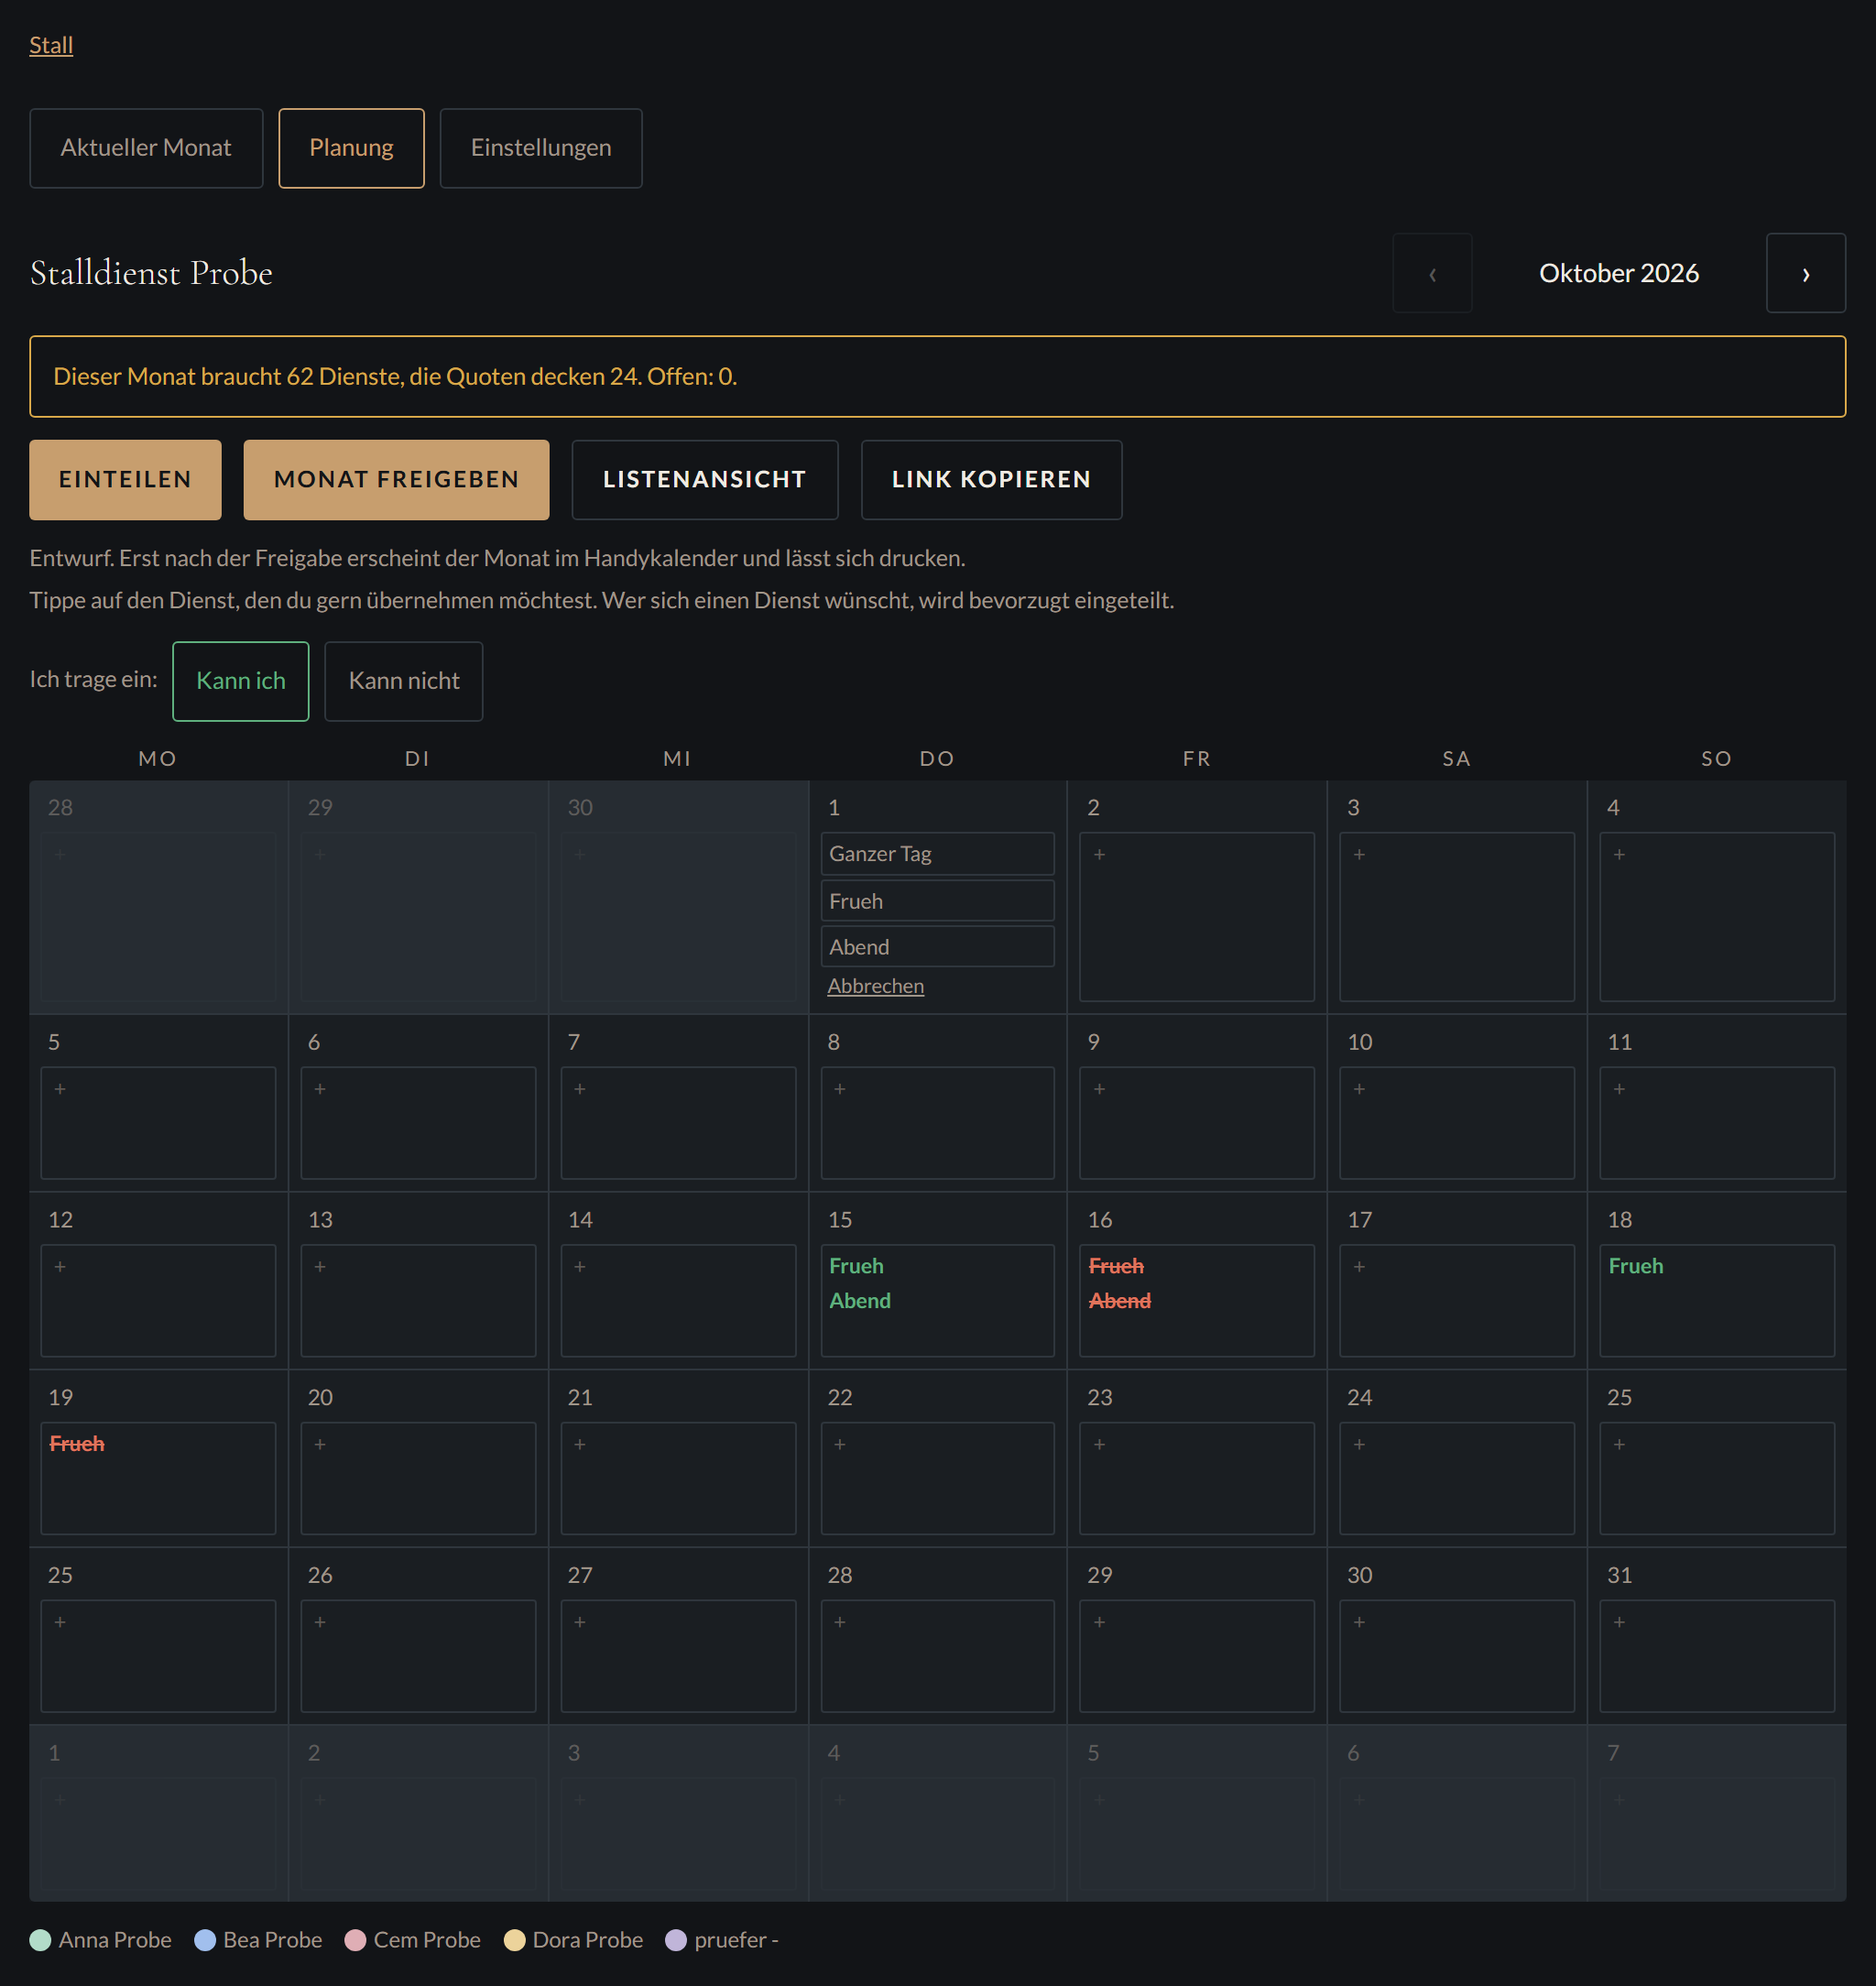Add entry with plus on day 20
The width and height of the screenshot is (1876, 1986).
click(x=418, y=1479)
